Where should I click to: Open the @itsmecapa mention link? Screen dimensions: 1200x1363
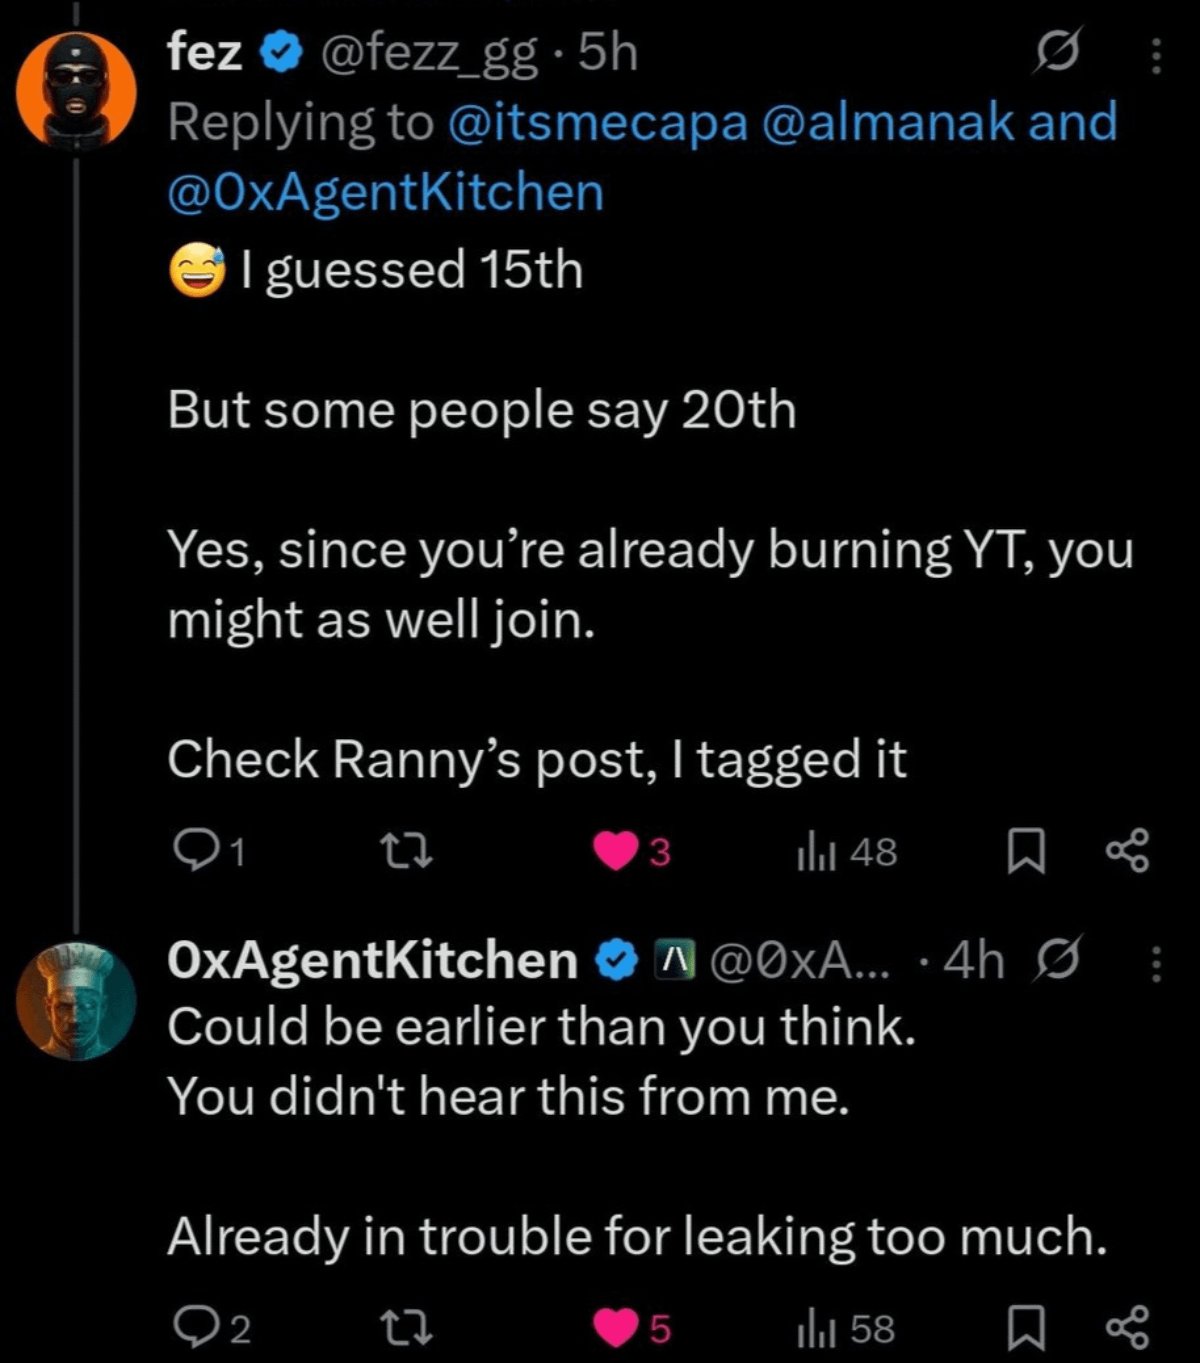coord(598,123)
